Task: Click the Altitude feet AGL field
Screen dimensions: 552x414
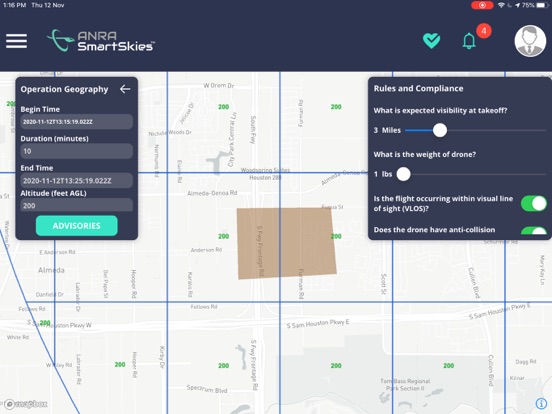Action: click(77, 205)
